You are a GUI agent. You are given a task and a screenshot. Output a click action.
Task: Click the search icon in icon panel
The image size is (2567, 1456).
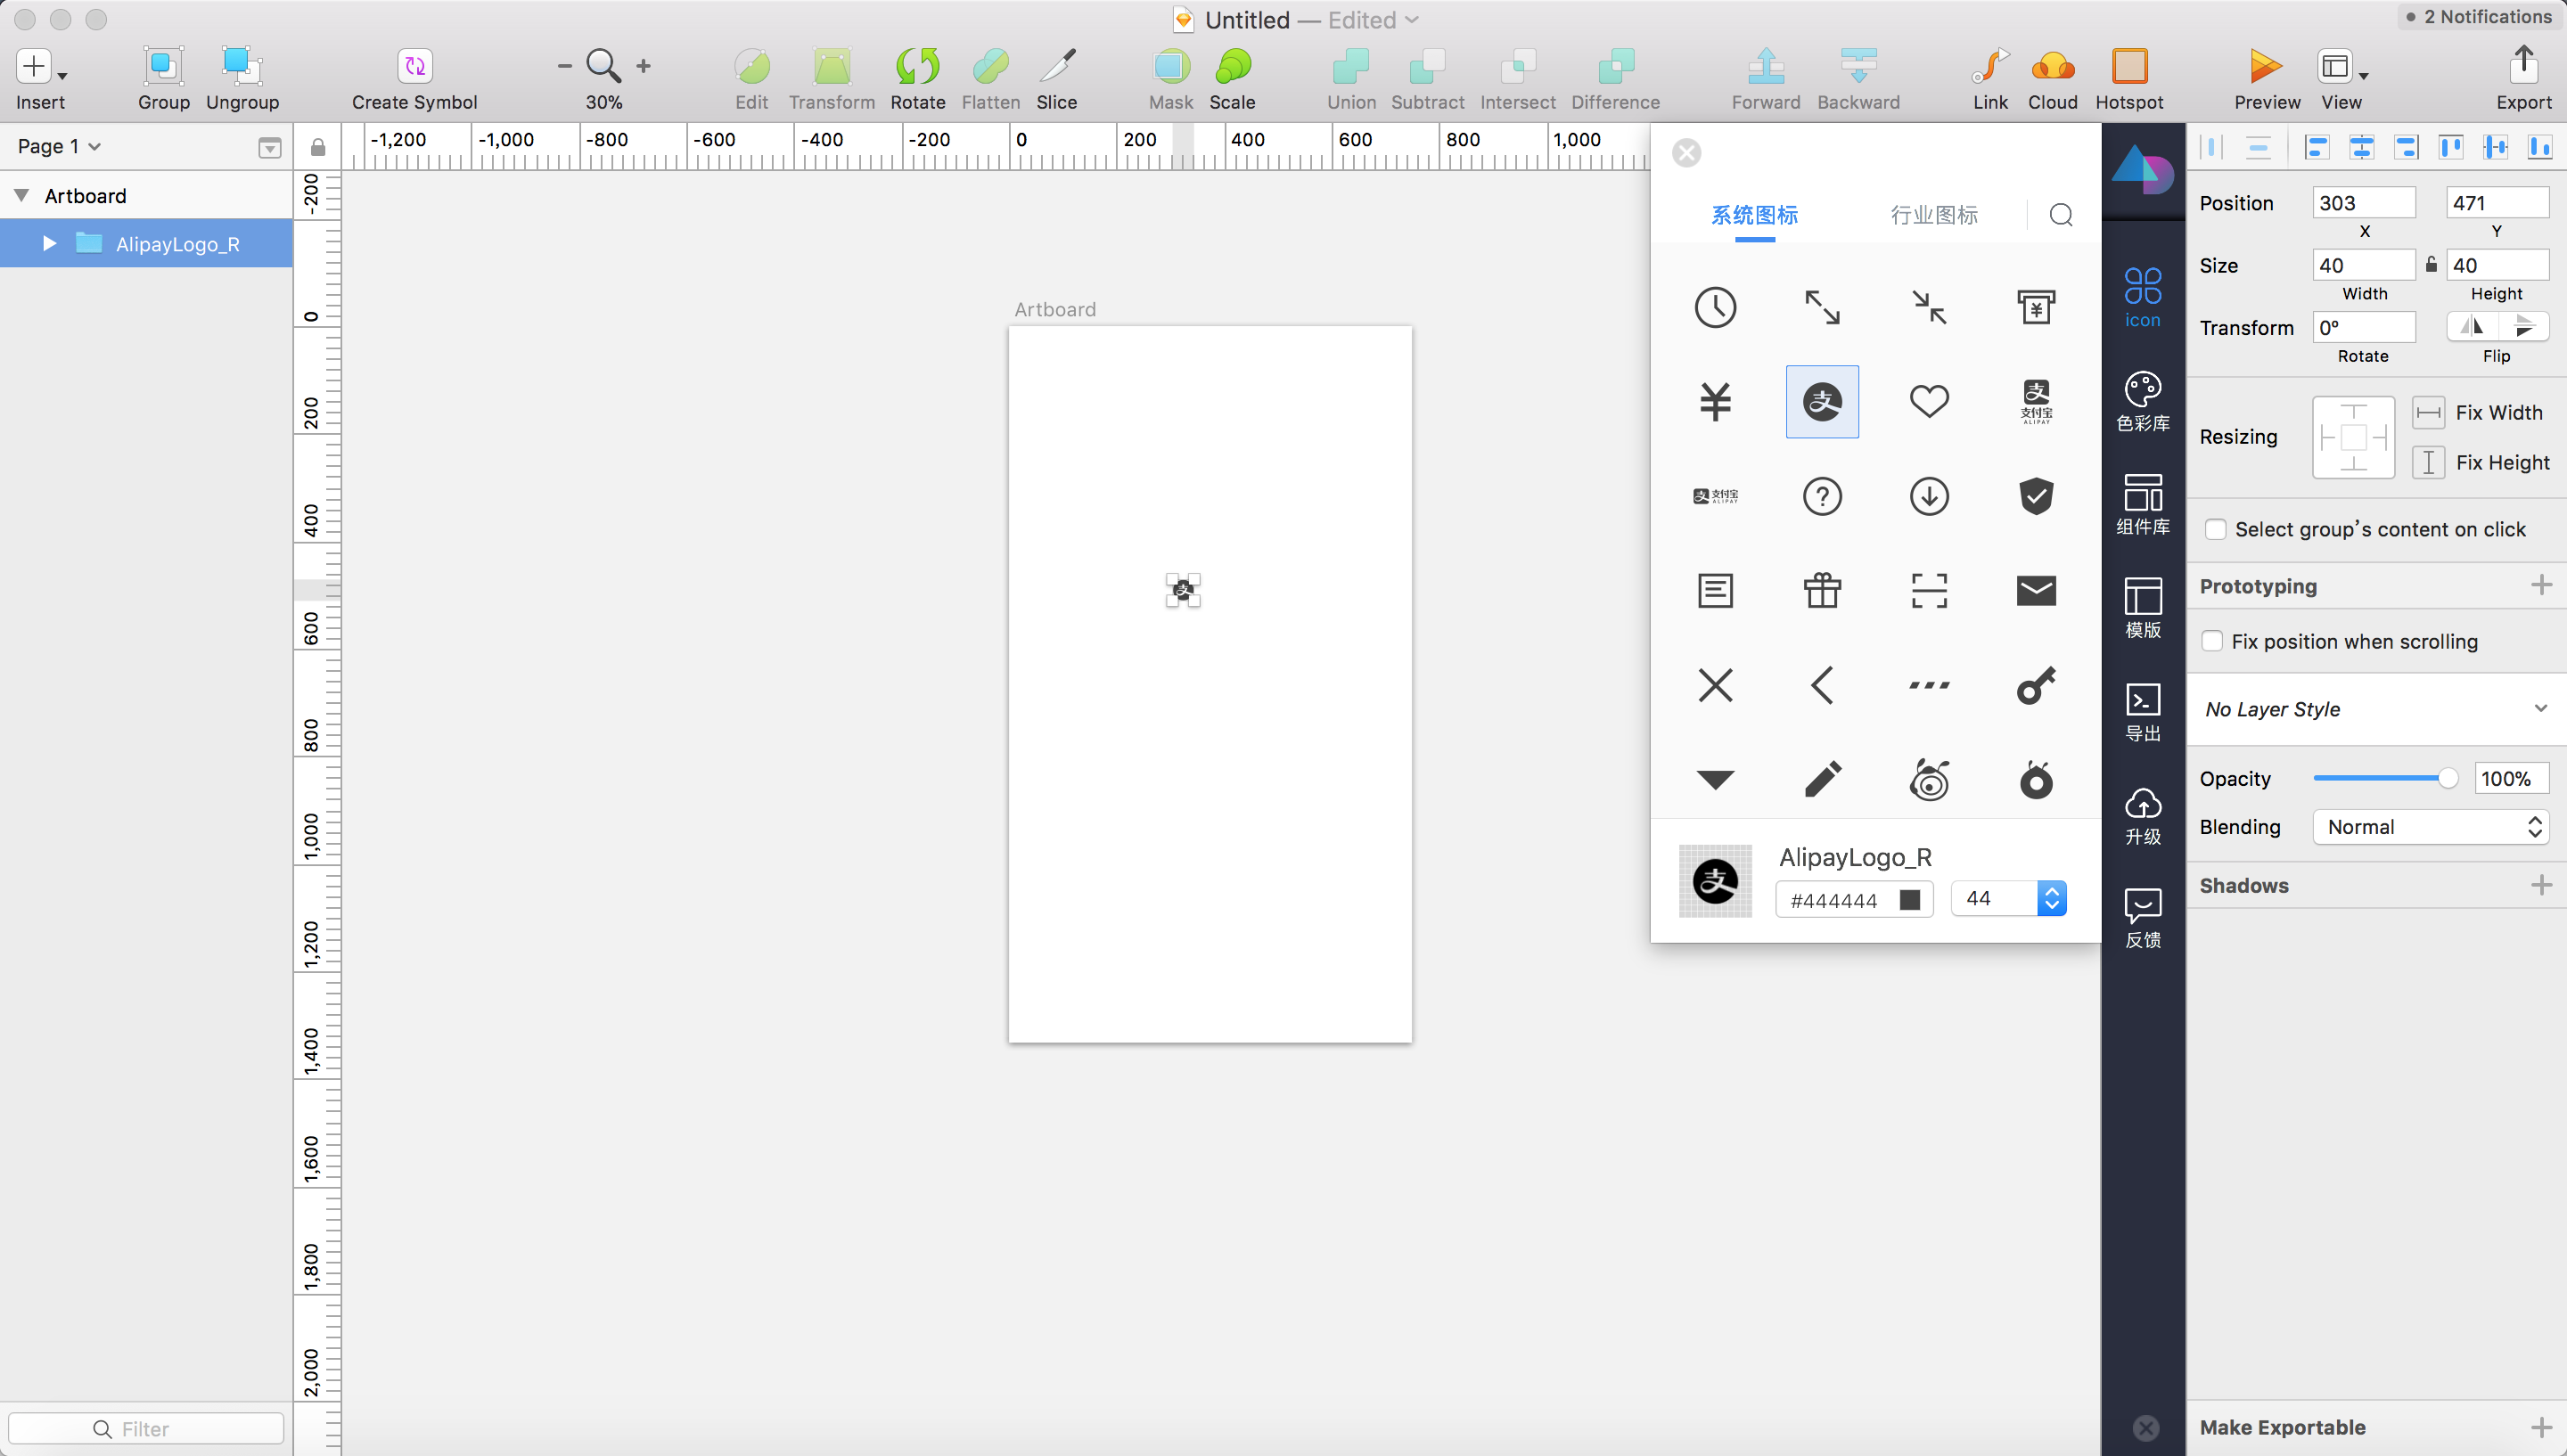[x=2060, y=215]
